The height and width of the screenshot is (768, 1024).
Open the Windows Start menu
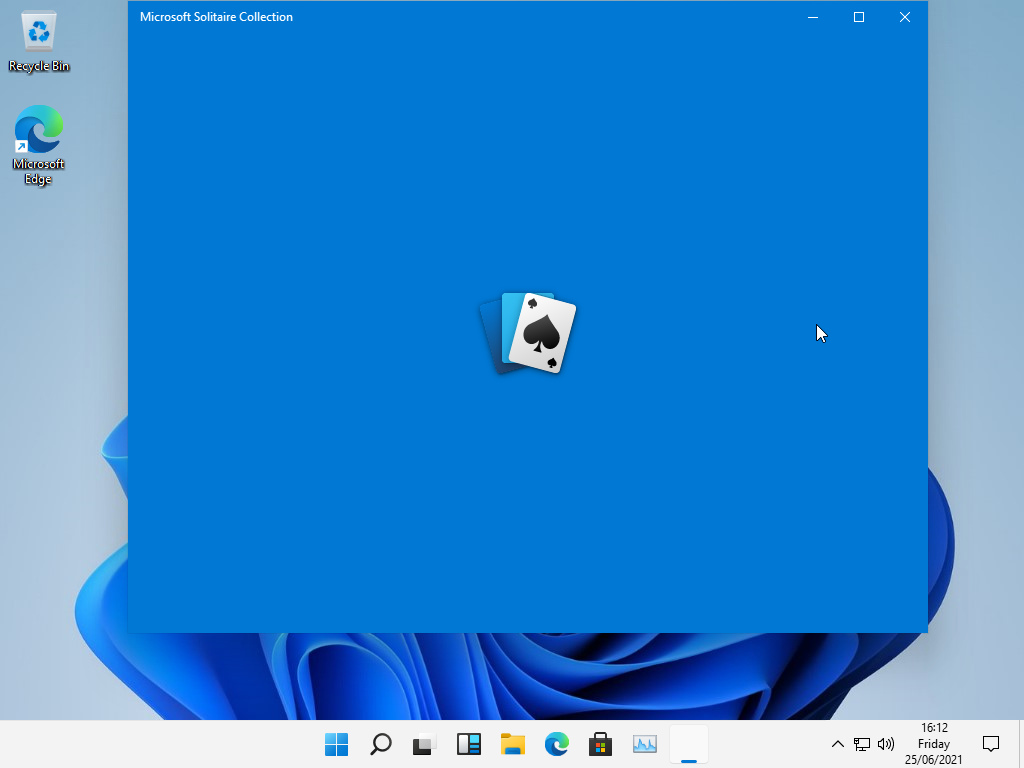click(x=336, y=744)
